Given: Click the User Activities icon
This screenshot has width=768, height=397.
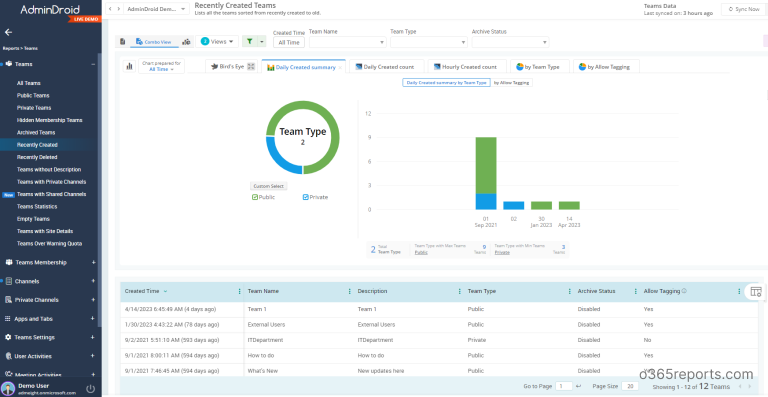Looking at the screenshot, I should click(8, 356).
